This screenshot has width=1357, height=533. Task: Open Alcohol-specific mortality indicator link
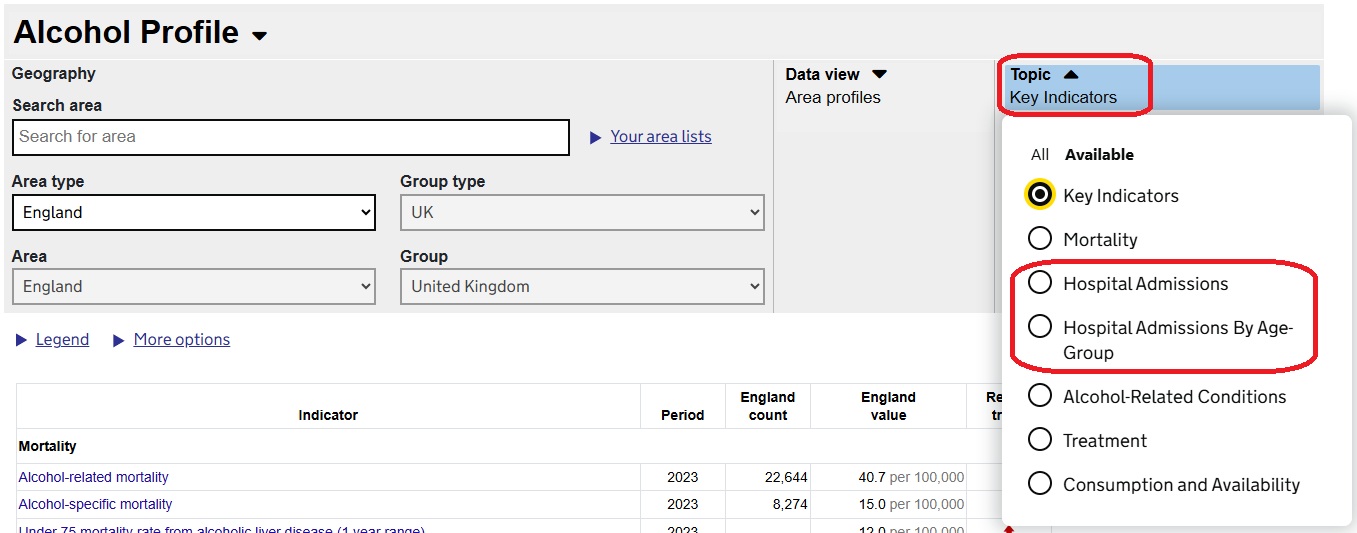95,504
